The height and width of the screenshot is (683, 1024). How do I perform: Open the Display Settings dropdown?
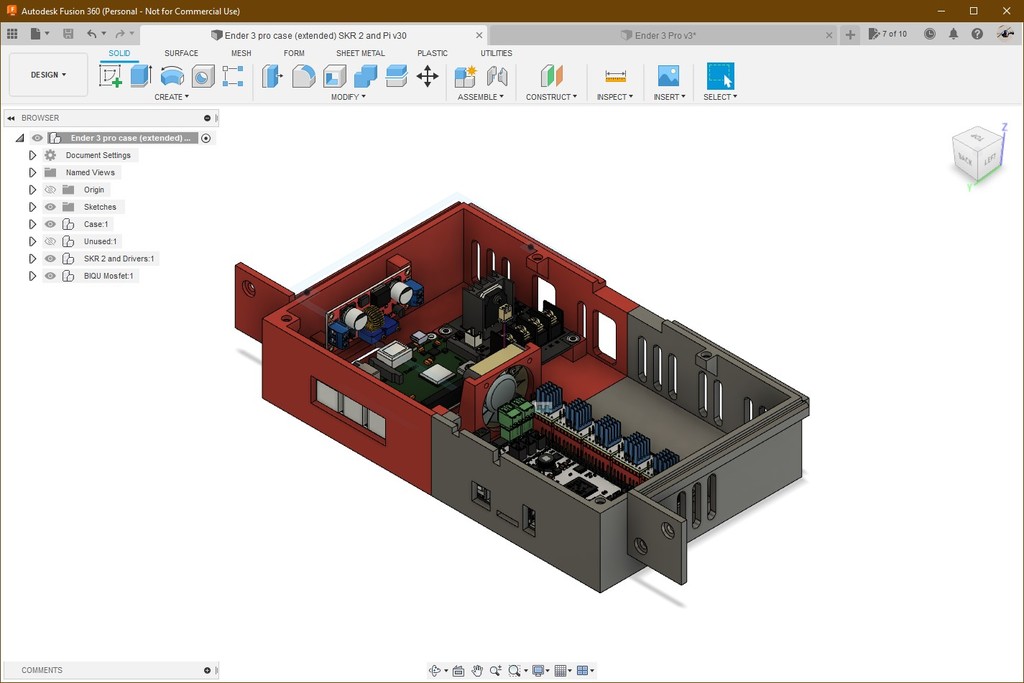(x=542, y=671)
